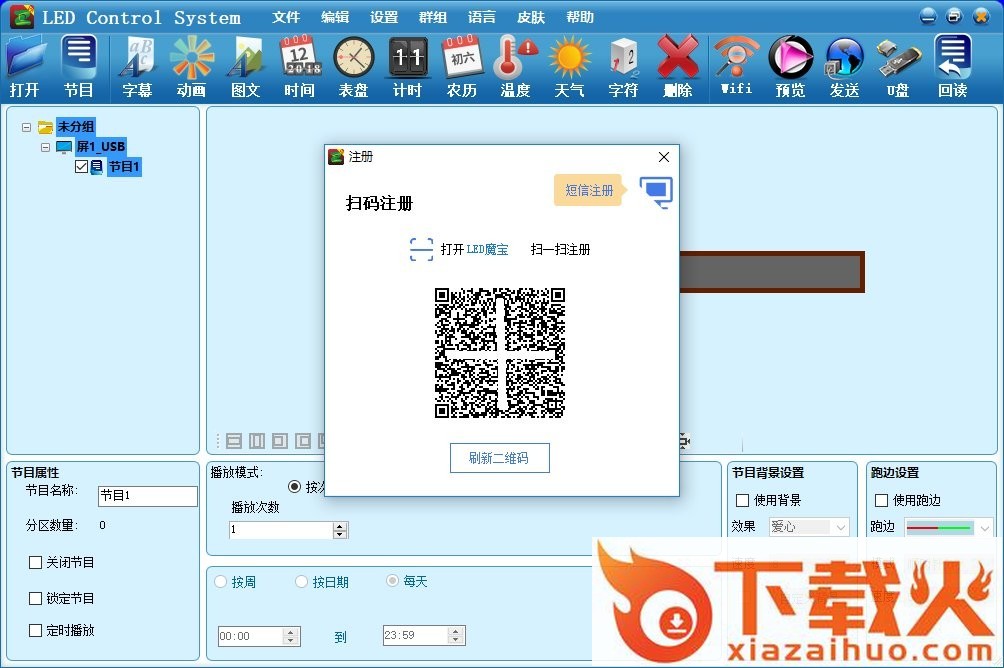Adjust end time 23:59 spinner
1004x668 pixels.
pyautogui.click(x=455, y=635)
